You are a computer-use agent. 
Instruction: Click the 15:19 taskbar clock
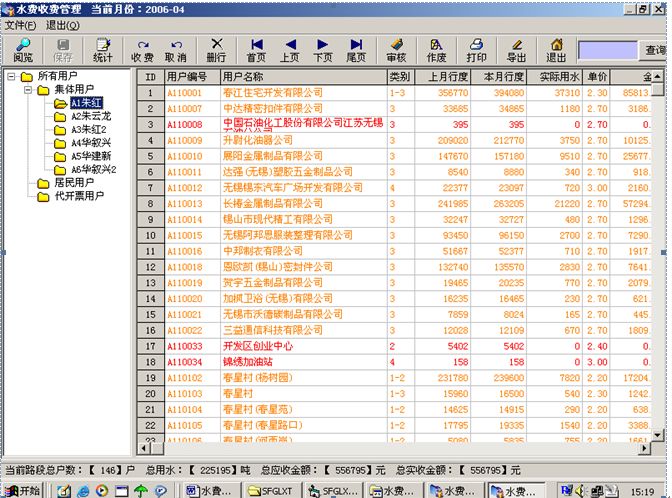pyautogui.click(x=642, y=492)
